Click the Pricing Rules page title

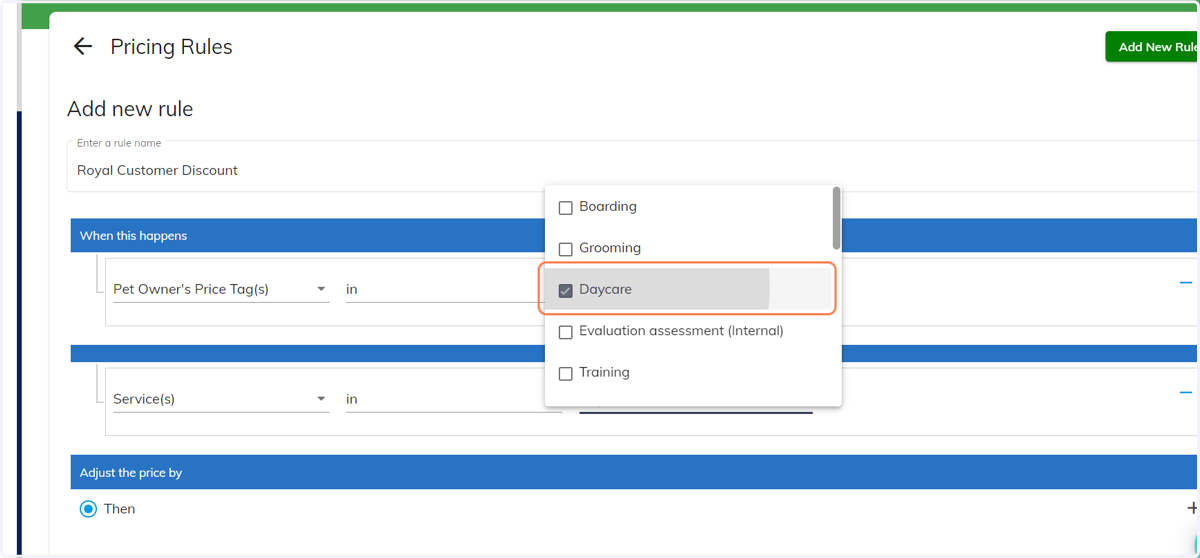coord(171,47)
